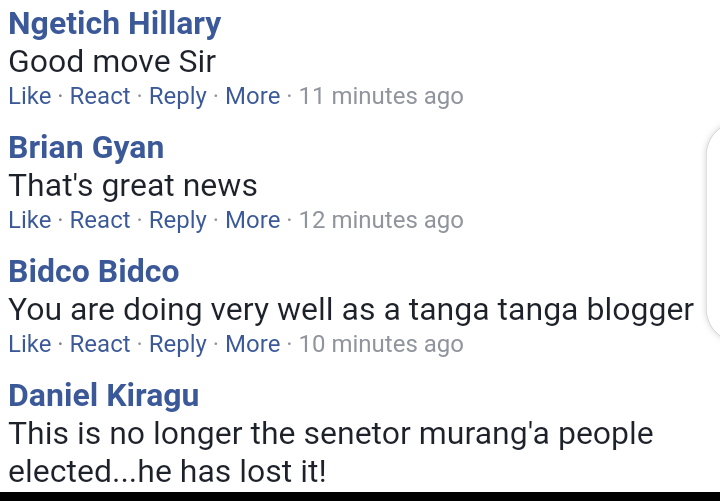Reply to Ngetich Hillary's comment
This screenshot has width=720, height=501.
tap(178, 97)
